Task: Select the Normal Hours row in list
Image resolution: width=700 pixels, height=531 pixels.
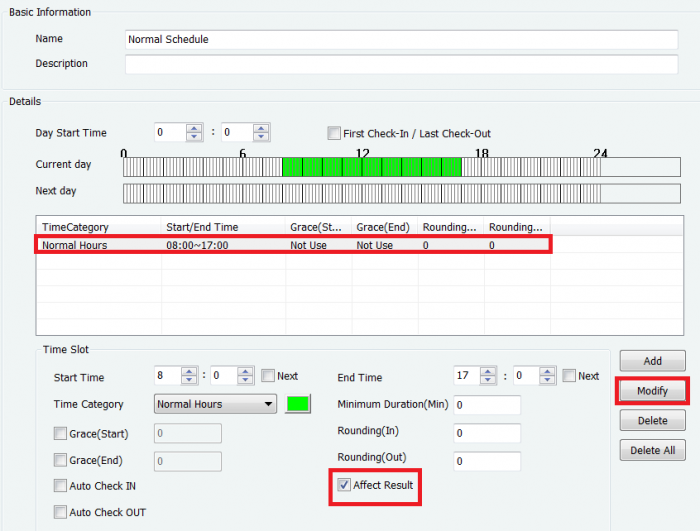Action: point(290,245)
